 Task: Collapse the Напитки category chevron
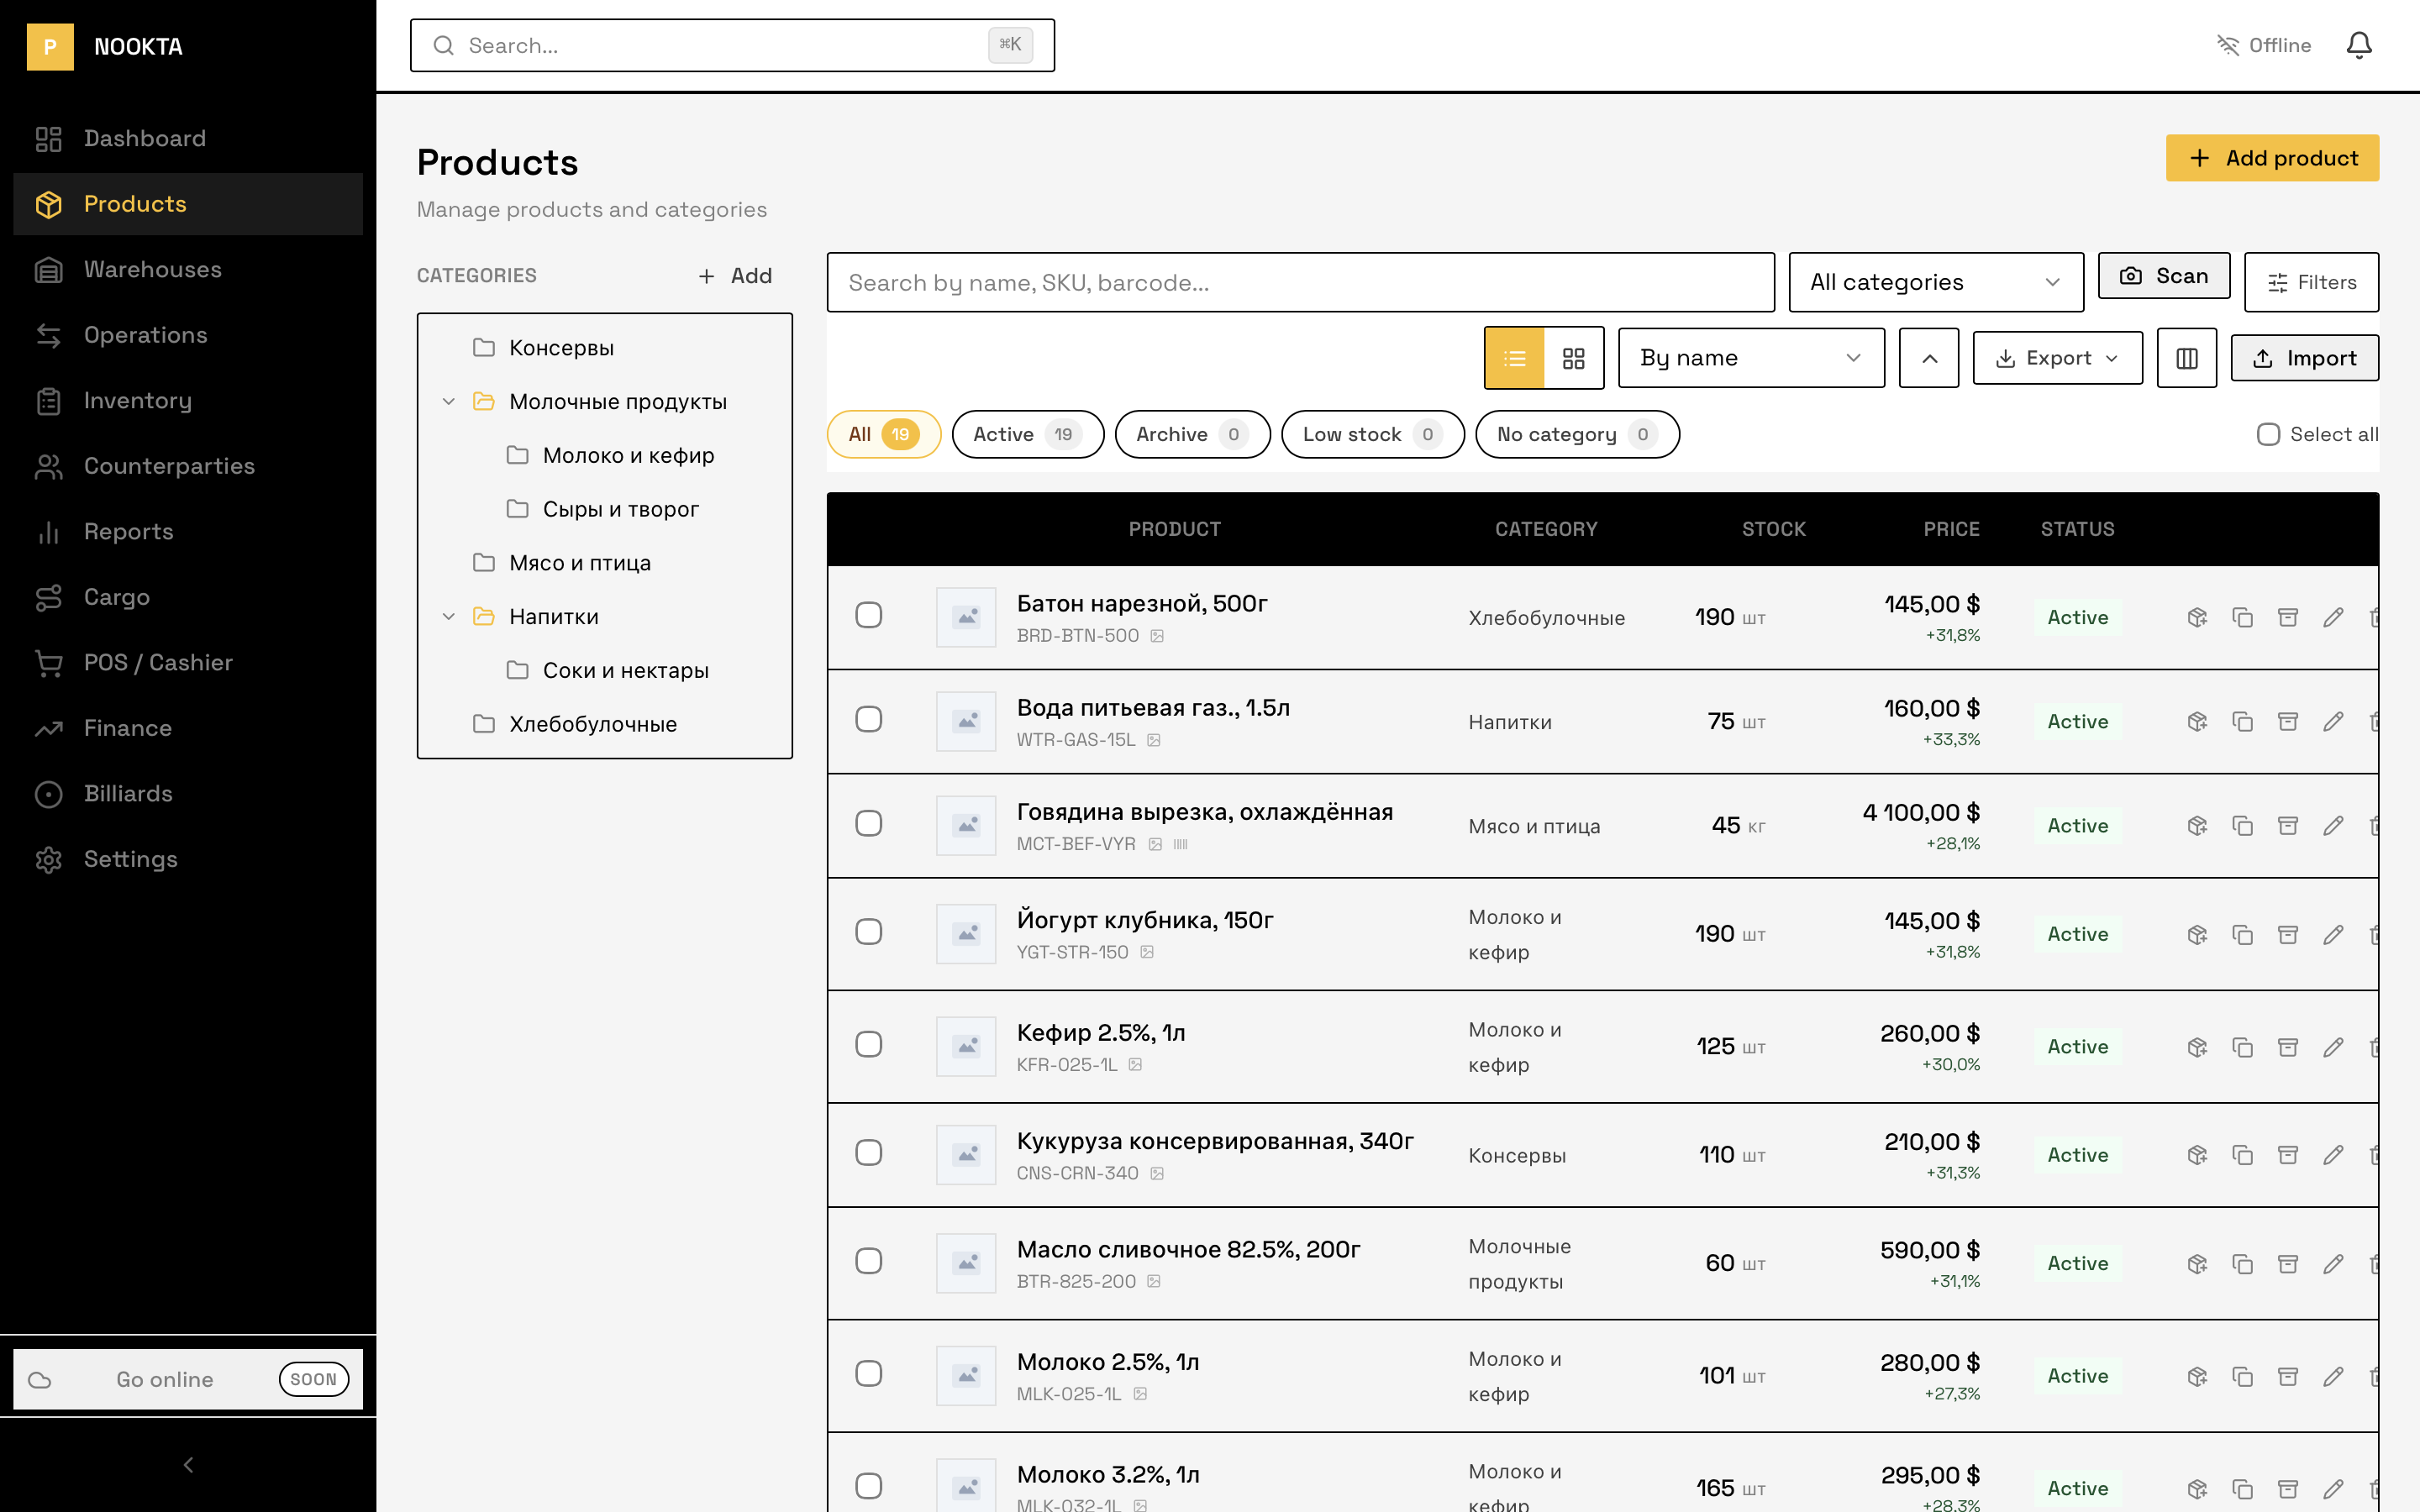click(x=449, y=617)
